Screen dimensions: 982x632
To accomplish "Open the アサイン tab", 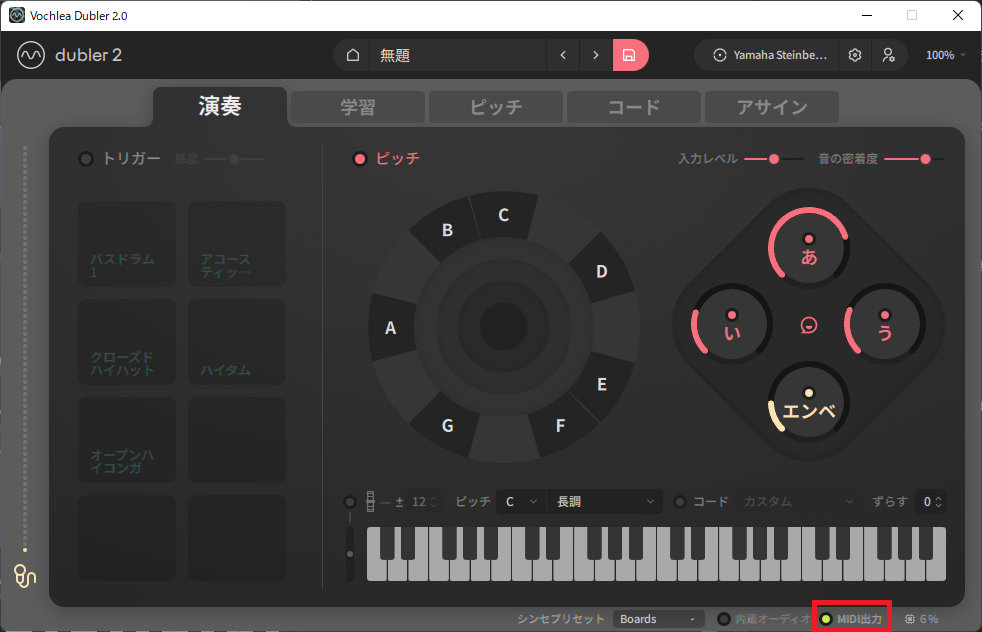I will click(771, 107).
